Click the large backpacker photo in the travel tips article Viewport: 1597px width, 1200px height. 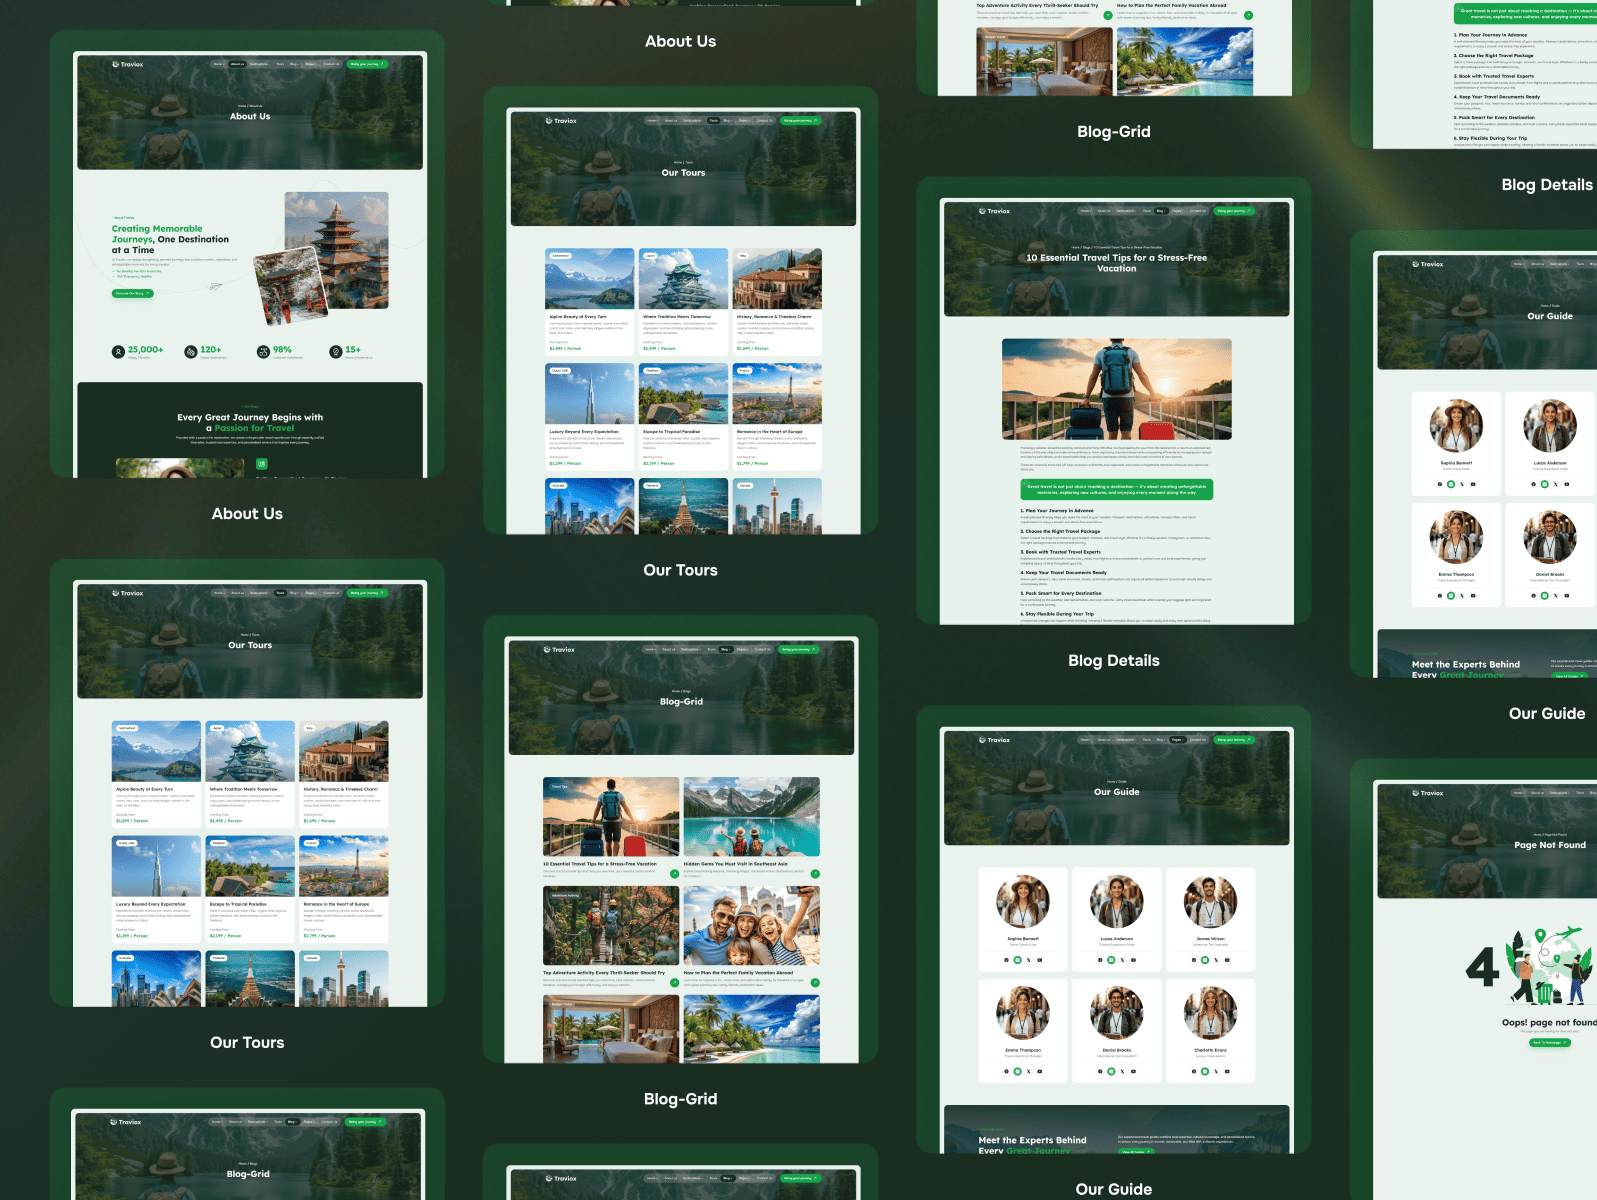(1117, 389)
